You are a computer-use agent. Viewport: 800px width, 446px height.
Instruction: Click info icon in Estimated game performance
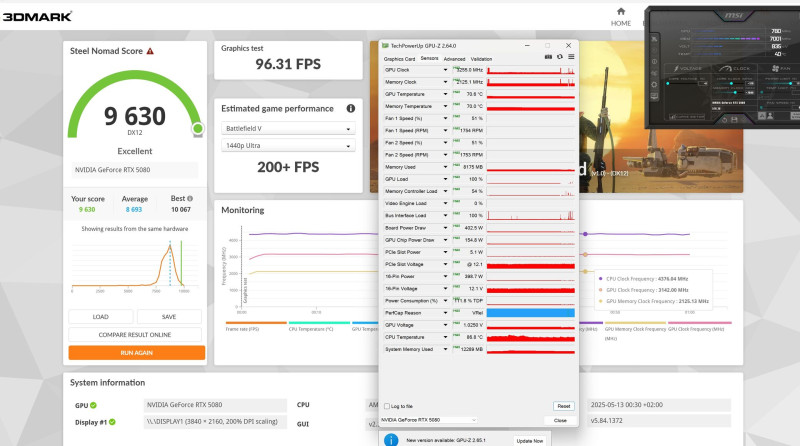351,108
